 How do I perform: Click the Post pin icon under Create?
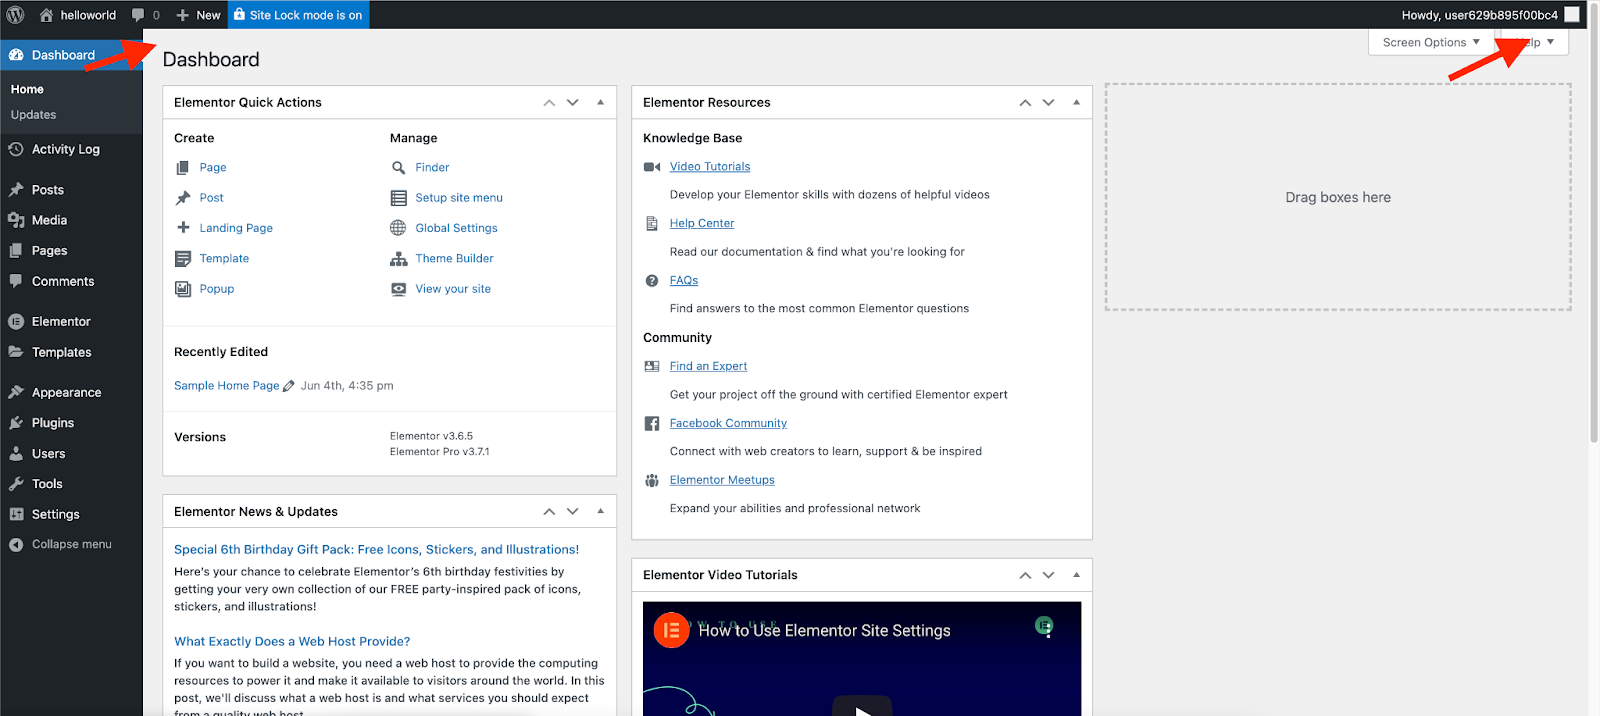[183, 198]
